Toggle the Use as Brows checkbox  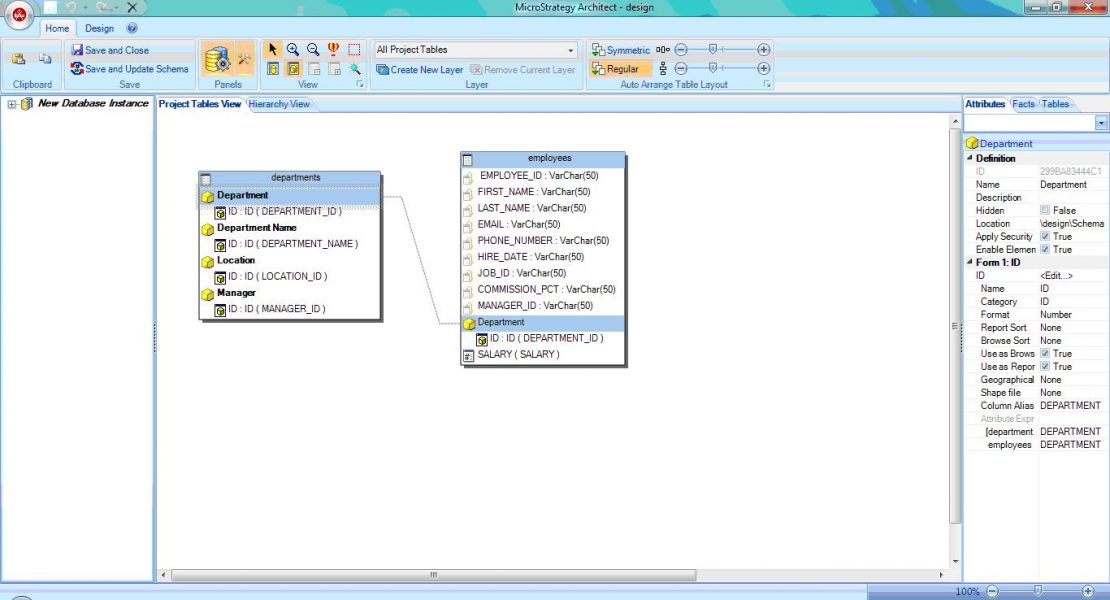[x=1045, y=353]
